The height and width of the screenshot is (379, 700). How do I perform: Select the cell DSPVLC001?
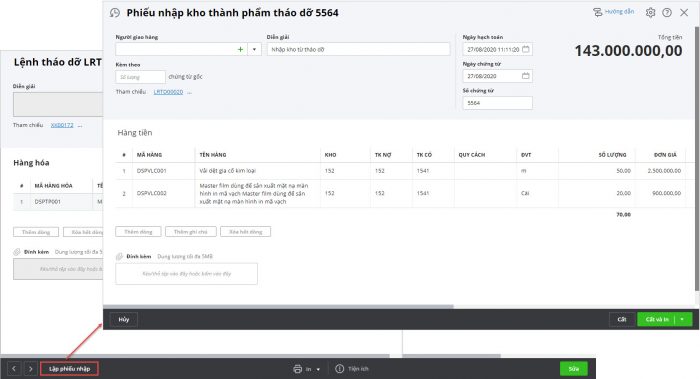point(152,171)
